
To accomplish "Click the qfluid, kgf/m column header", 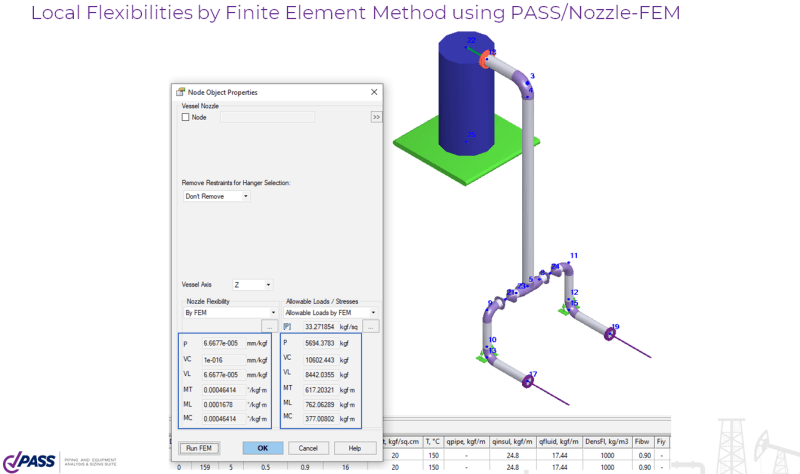I will (x=559, y=442).
